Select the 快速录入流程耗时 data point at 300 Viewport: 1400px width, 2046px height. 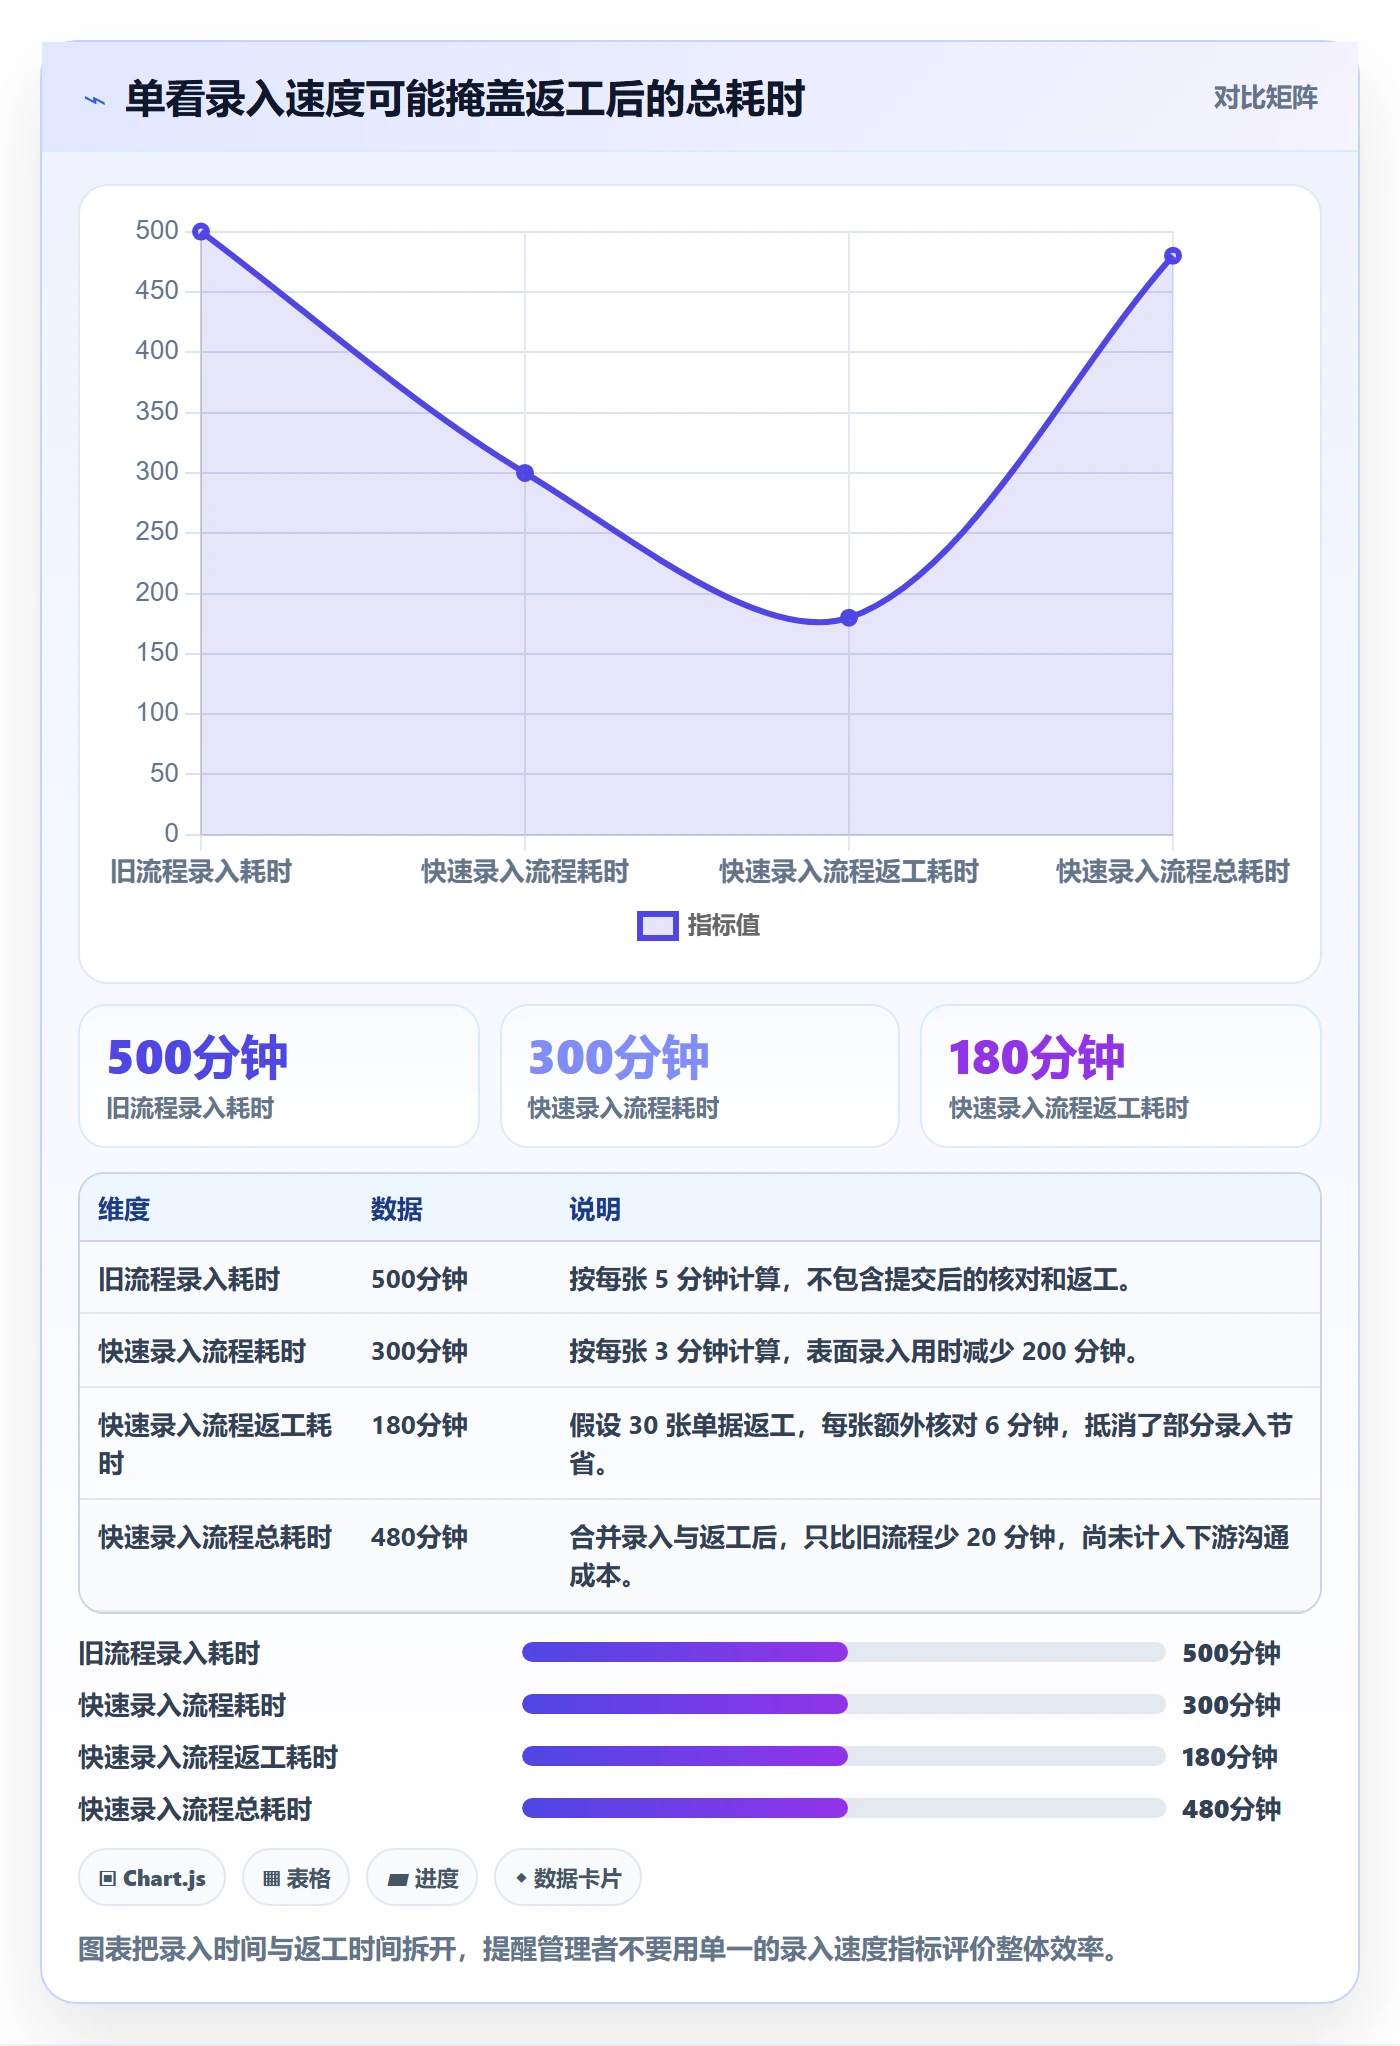[x=525, y=473]
